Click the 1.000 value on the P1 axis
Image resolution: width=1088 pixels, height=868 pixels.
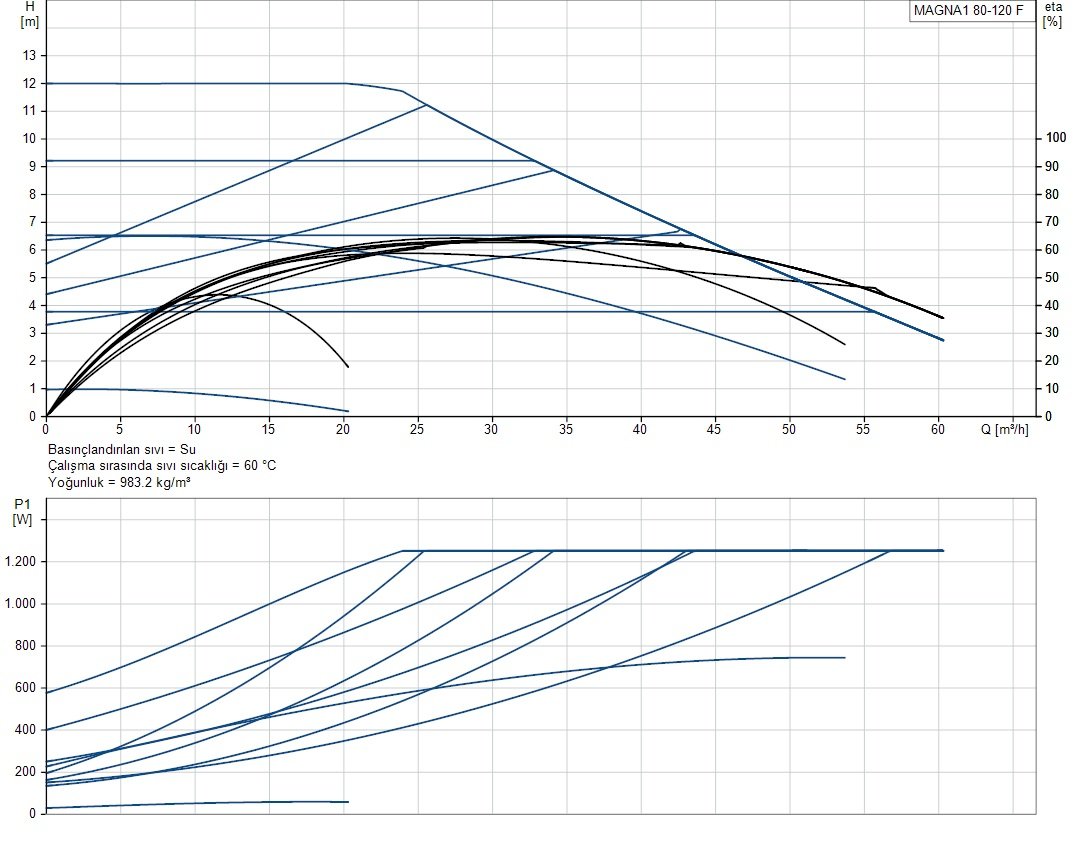coord(20,604)
